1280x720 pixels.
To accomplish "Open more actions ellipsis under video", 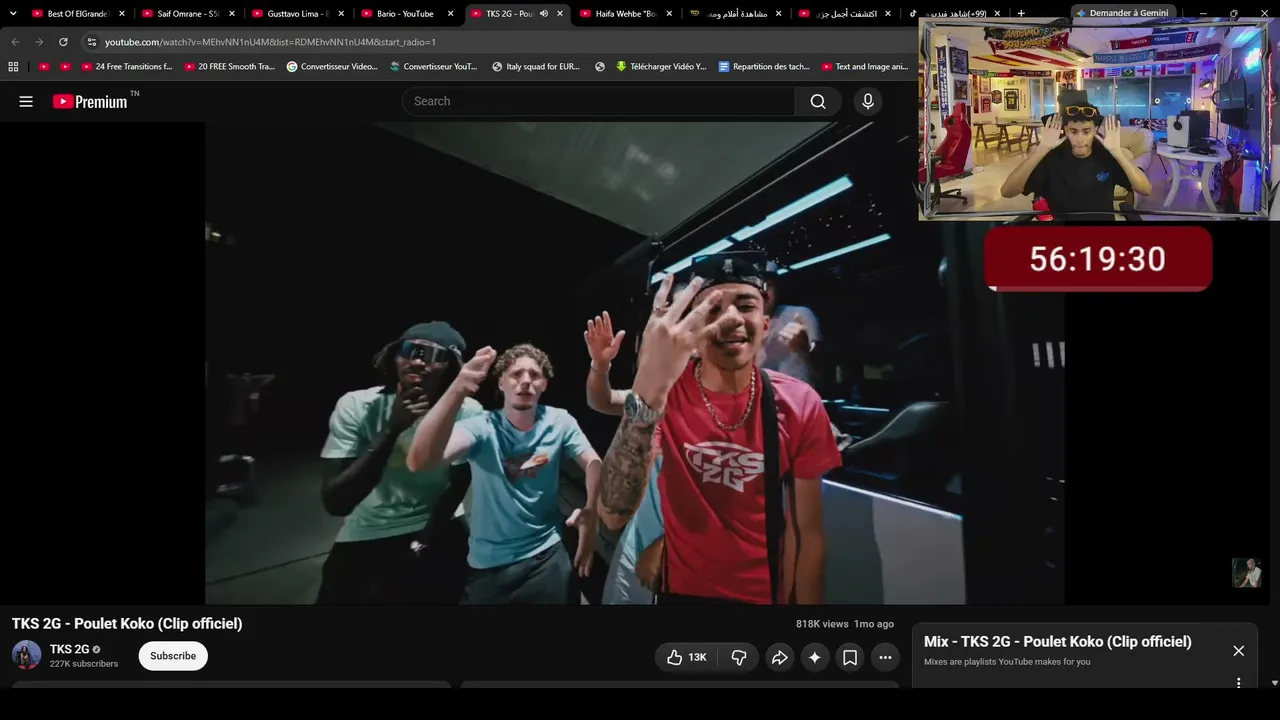I will 885,657.
